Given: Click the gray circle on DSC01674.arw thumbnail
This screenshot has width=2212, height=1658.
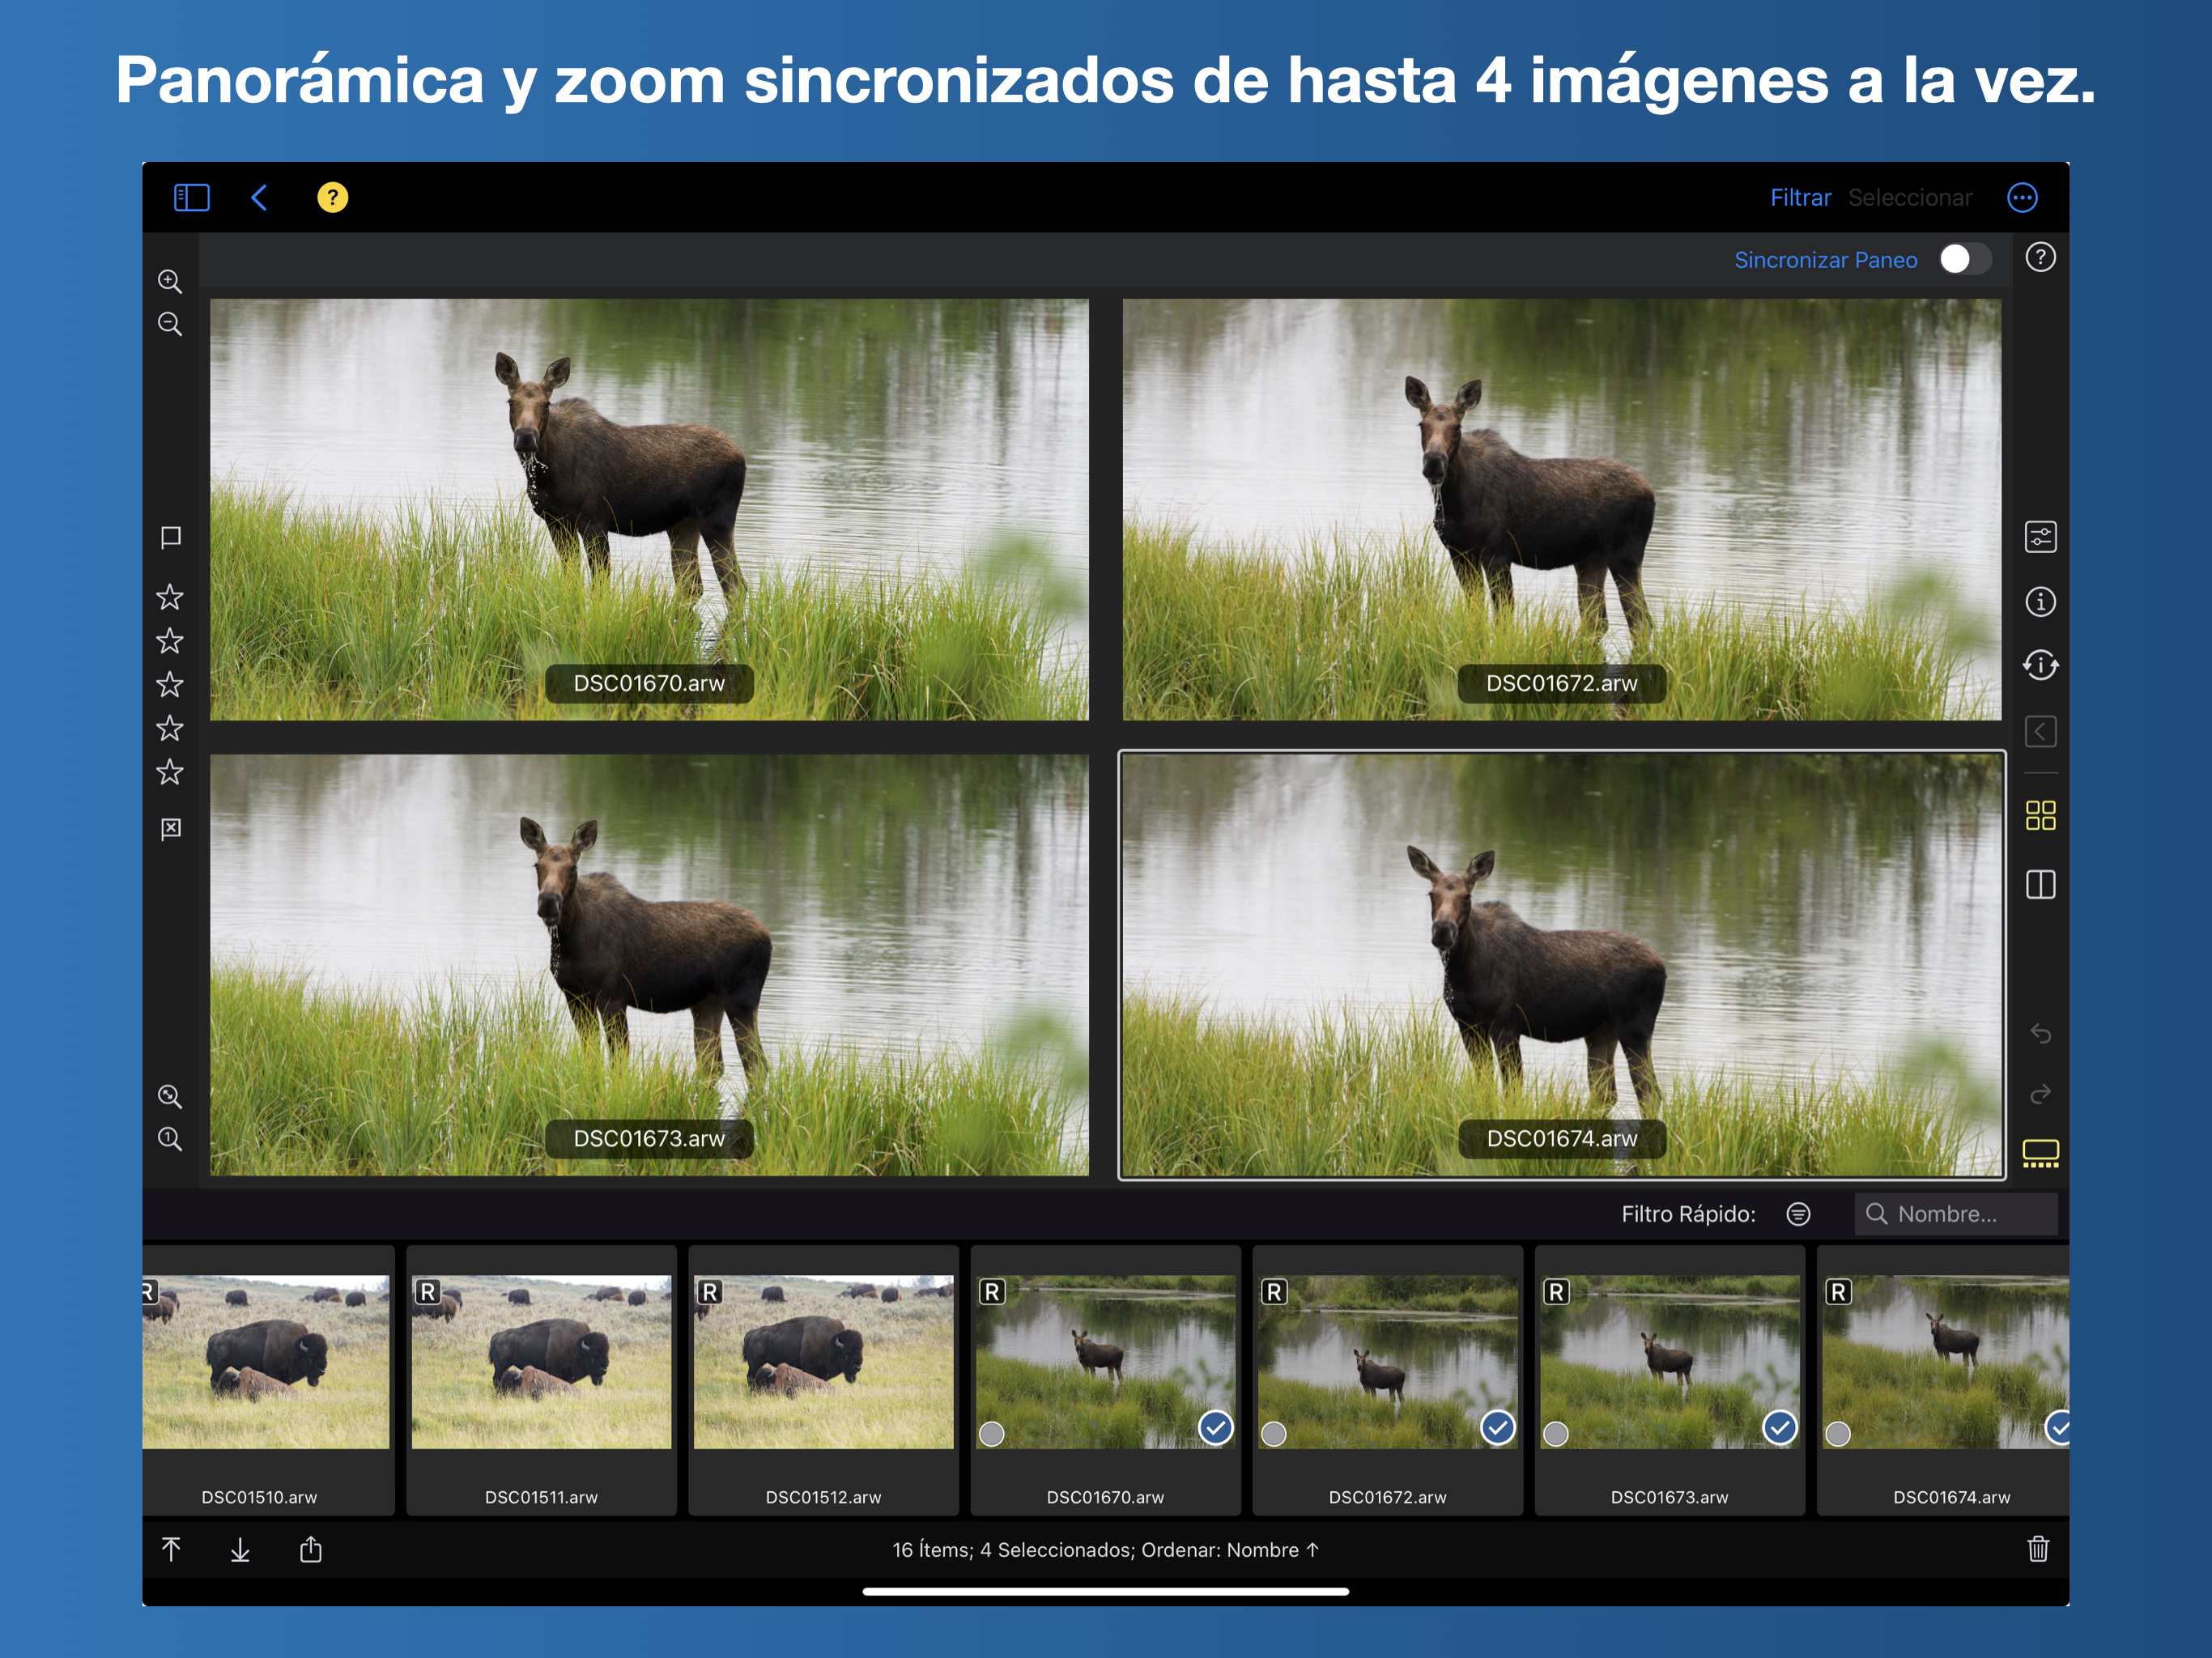Looking at the screenshot, I should [x=1837, y=1434].
